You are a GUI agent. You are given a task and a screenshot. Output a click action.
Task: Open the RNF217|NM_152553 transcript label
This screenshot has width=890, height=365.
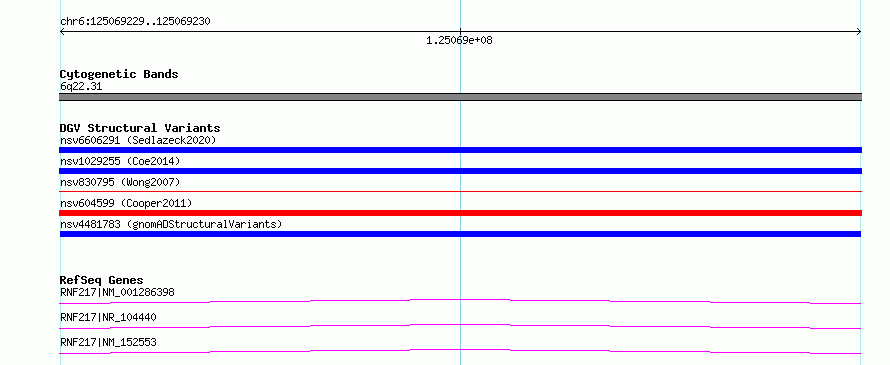click(x=108, y=342)
